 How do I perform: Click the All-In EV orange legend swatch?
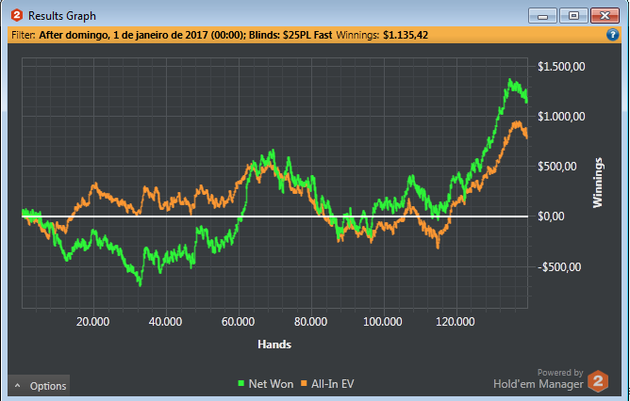tap(304, 383)
